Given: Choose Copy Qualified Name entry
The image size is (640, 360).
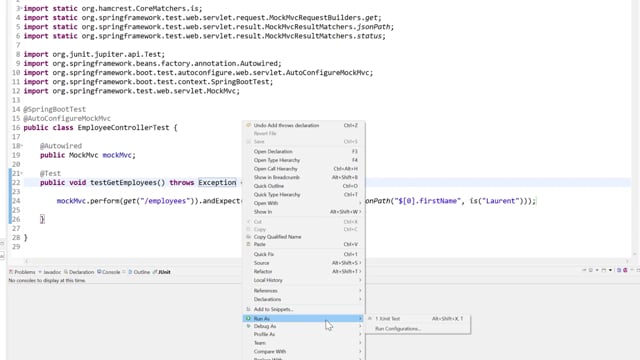Looking at the screenshot, I should tap(304, 237).
